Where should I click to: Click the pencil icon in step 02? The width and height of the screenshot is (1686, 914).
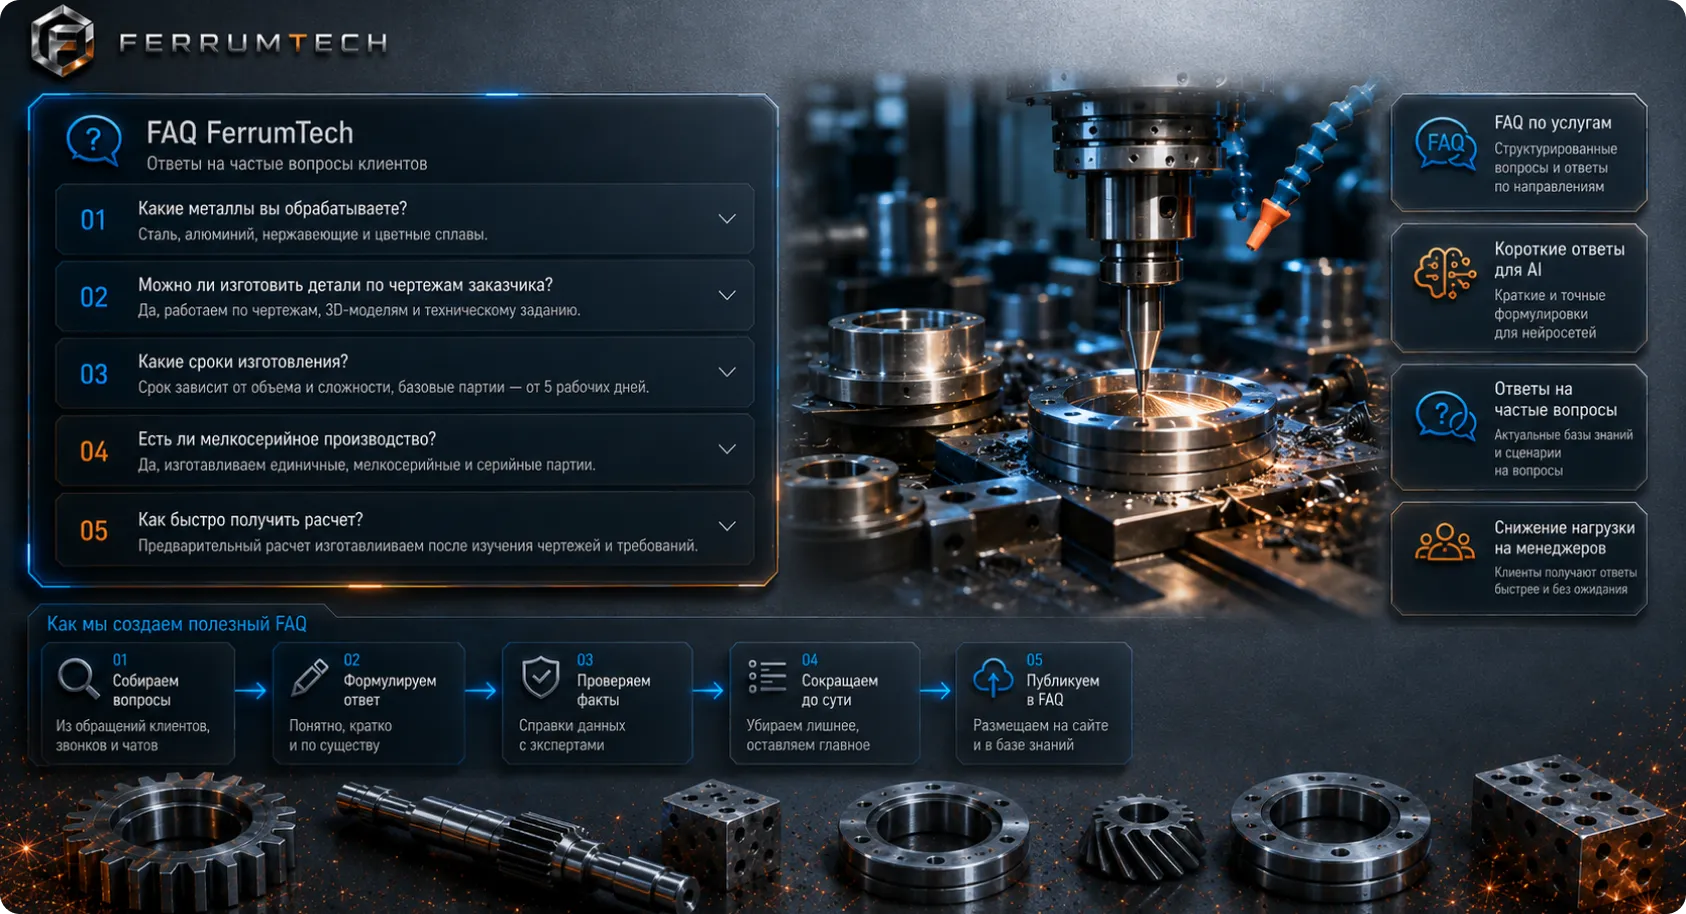coord(309,678)
